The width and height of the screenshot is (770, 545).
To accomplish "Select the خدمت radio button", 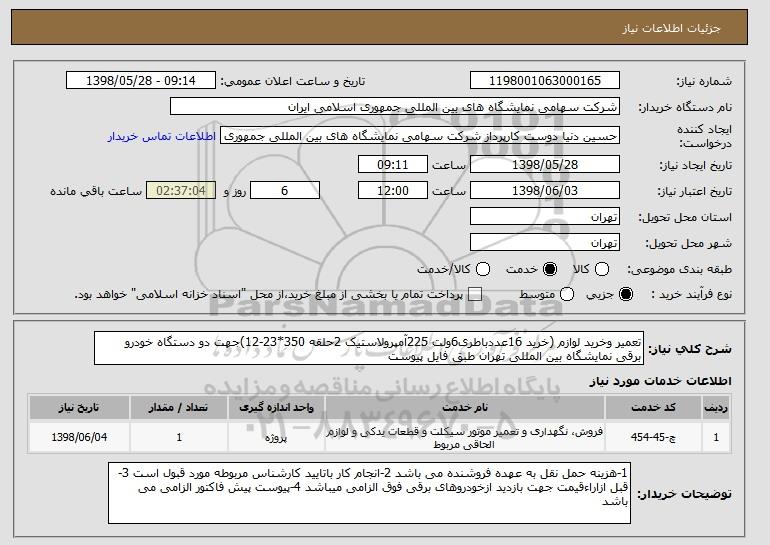I will [550, 269].
